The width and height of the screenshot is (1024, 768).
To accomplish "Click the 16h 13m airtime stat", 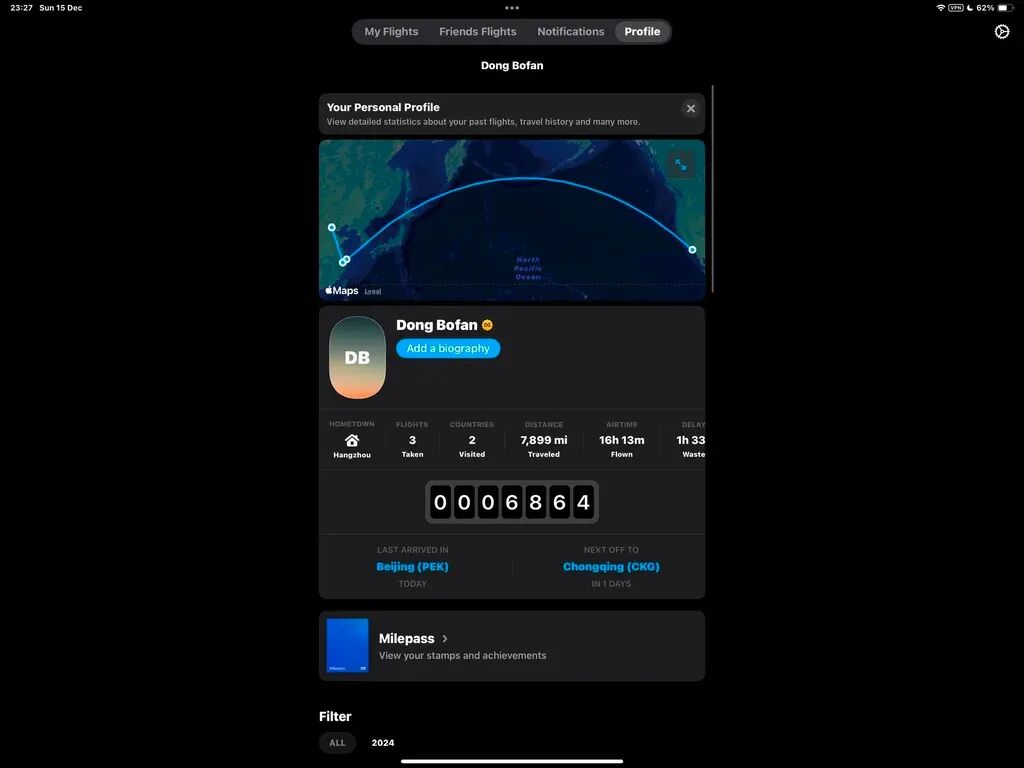I will [622, 440].
